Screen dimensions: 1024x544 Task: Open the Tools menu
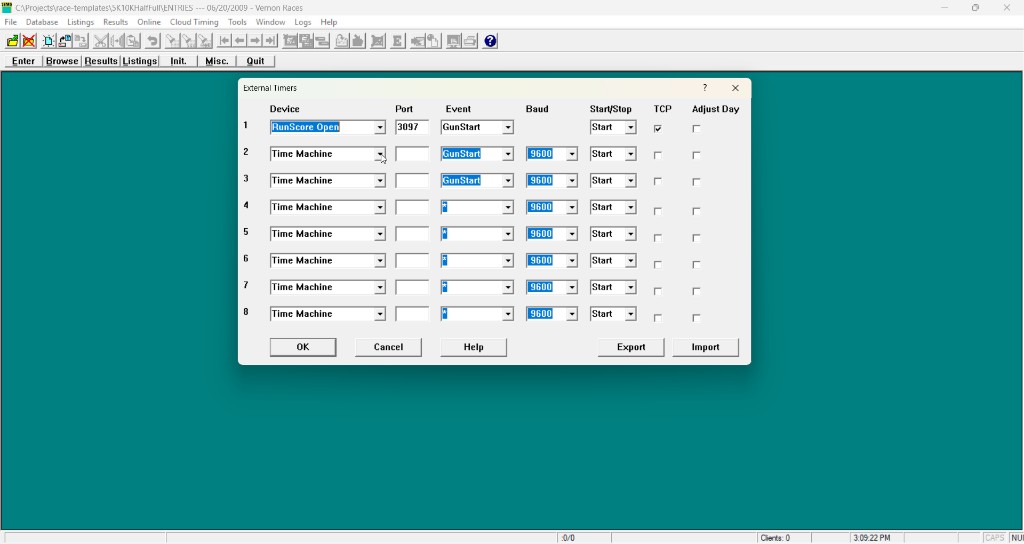(x=237, y=22)
